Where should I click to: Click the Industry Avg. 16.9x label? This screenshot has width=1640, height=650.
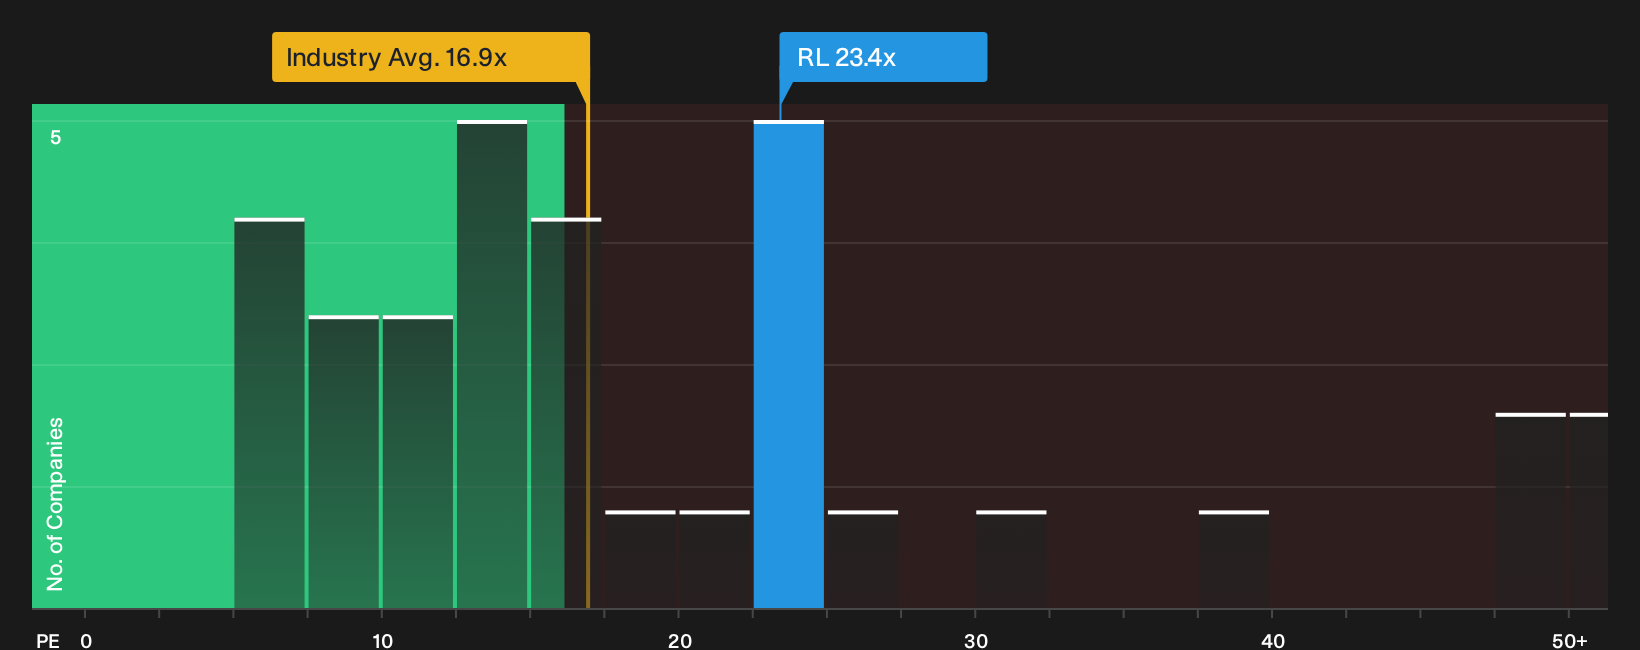tap(431, 57)
